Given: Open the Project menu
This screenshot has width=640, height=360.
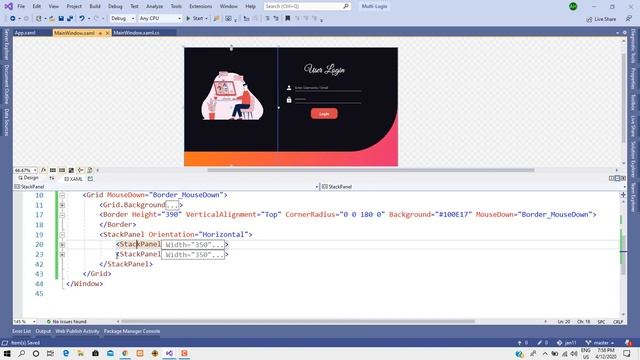Looking at the screenshot, I should click(74, 6).
